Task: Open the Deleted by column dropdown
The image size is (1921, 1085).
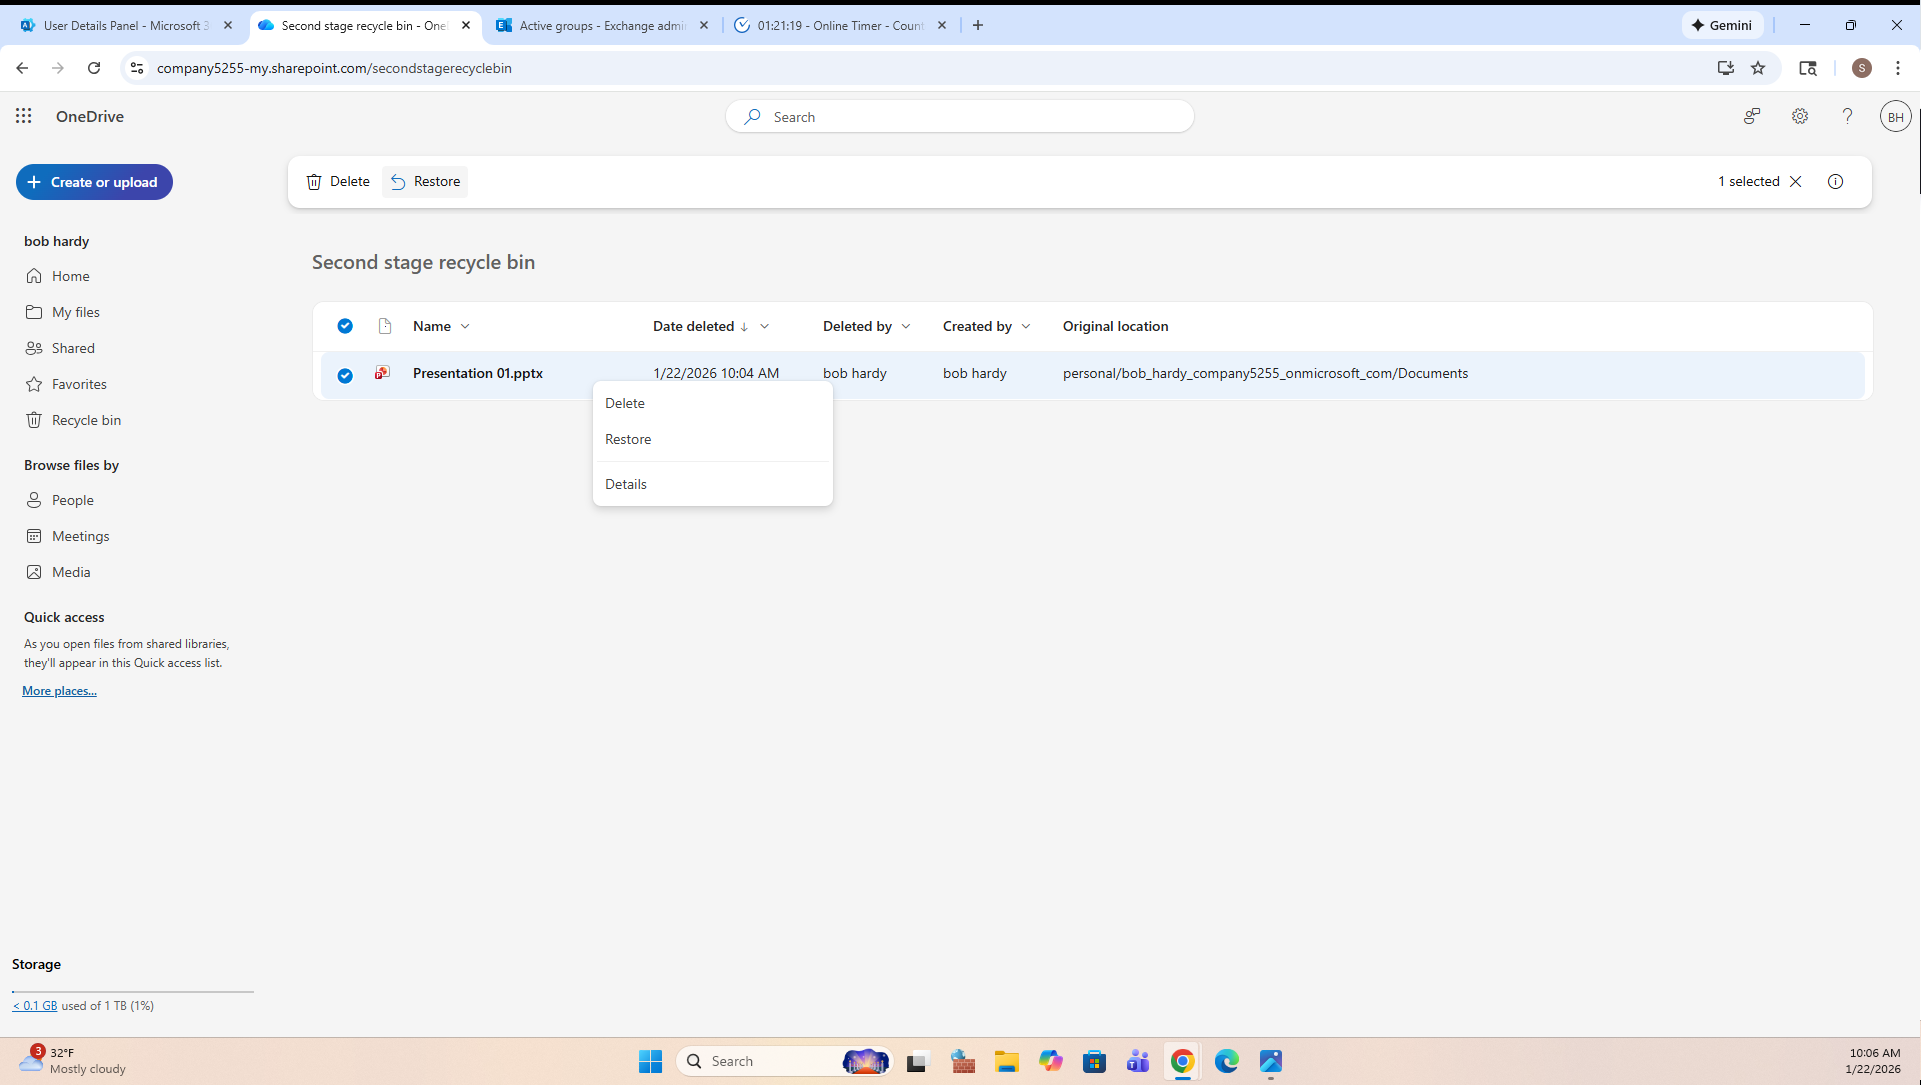Action: point(906,326)
